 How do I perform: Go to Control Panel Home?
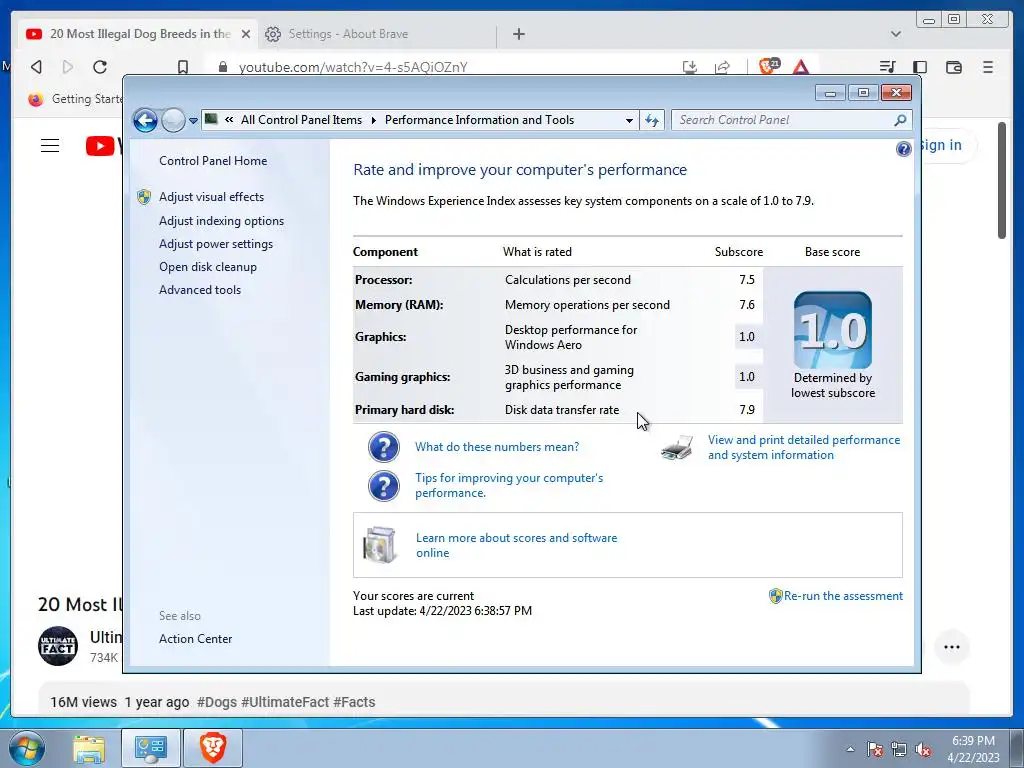point(213,161)
